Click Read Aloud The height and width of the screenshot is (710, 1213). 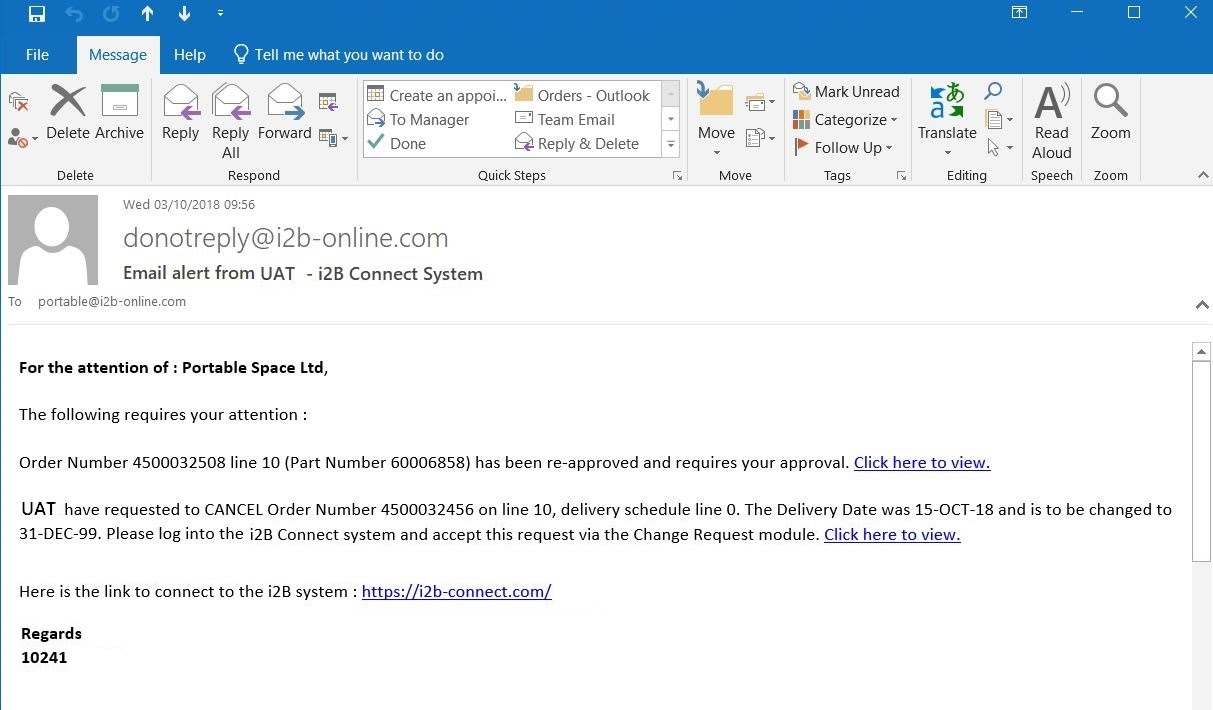pos(1052,121)
